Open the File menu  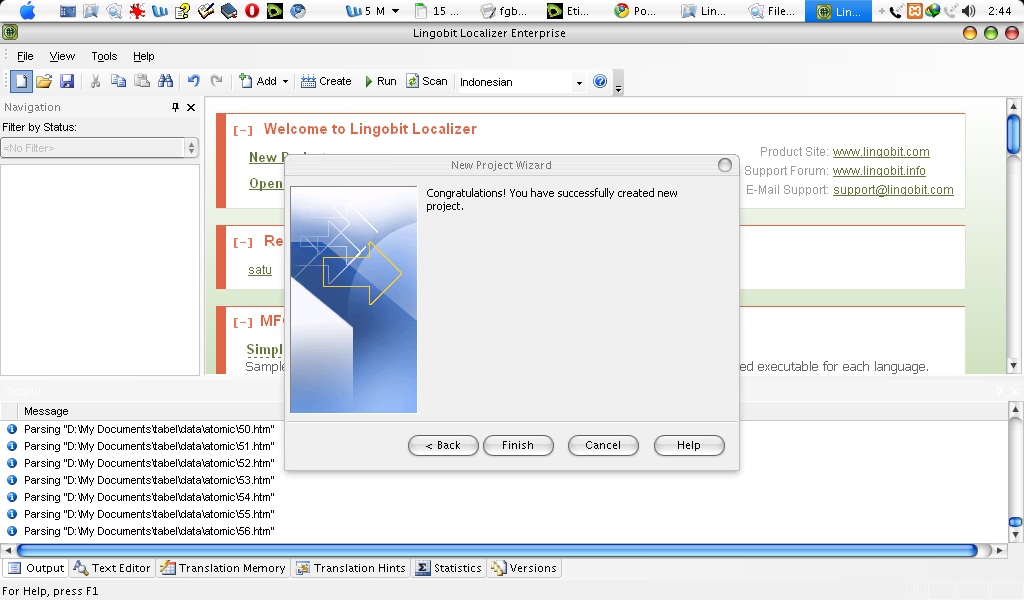point(25,56)
